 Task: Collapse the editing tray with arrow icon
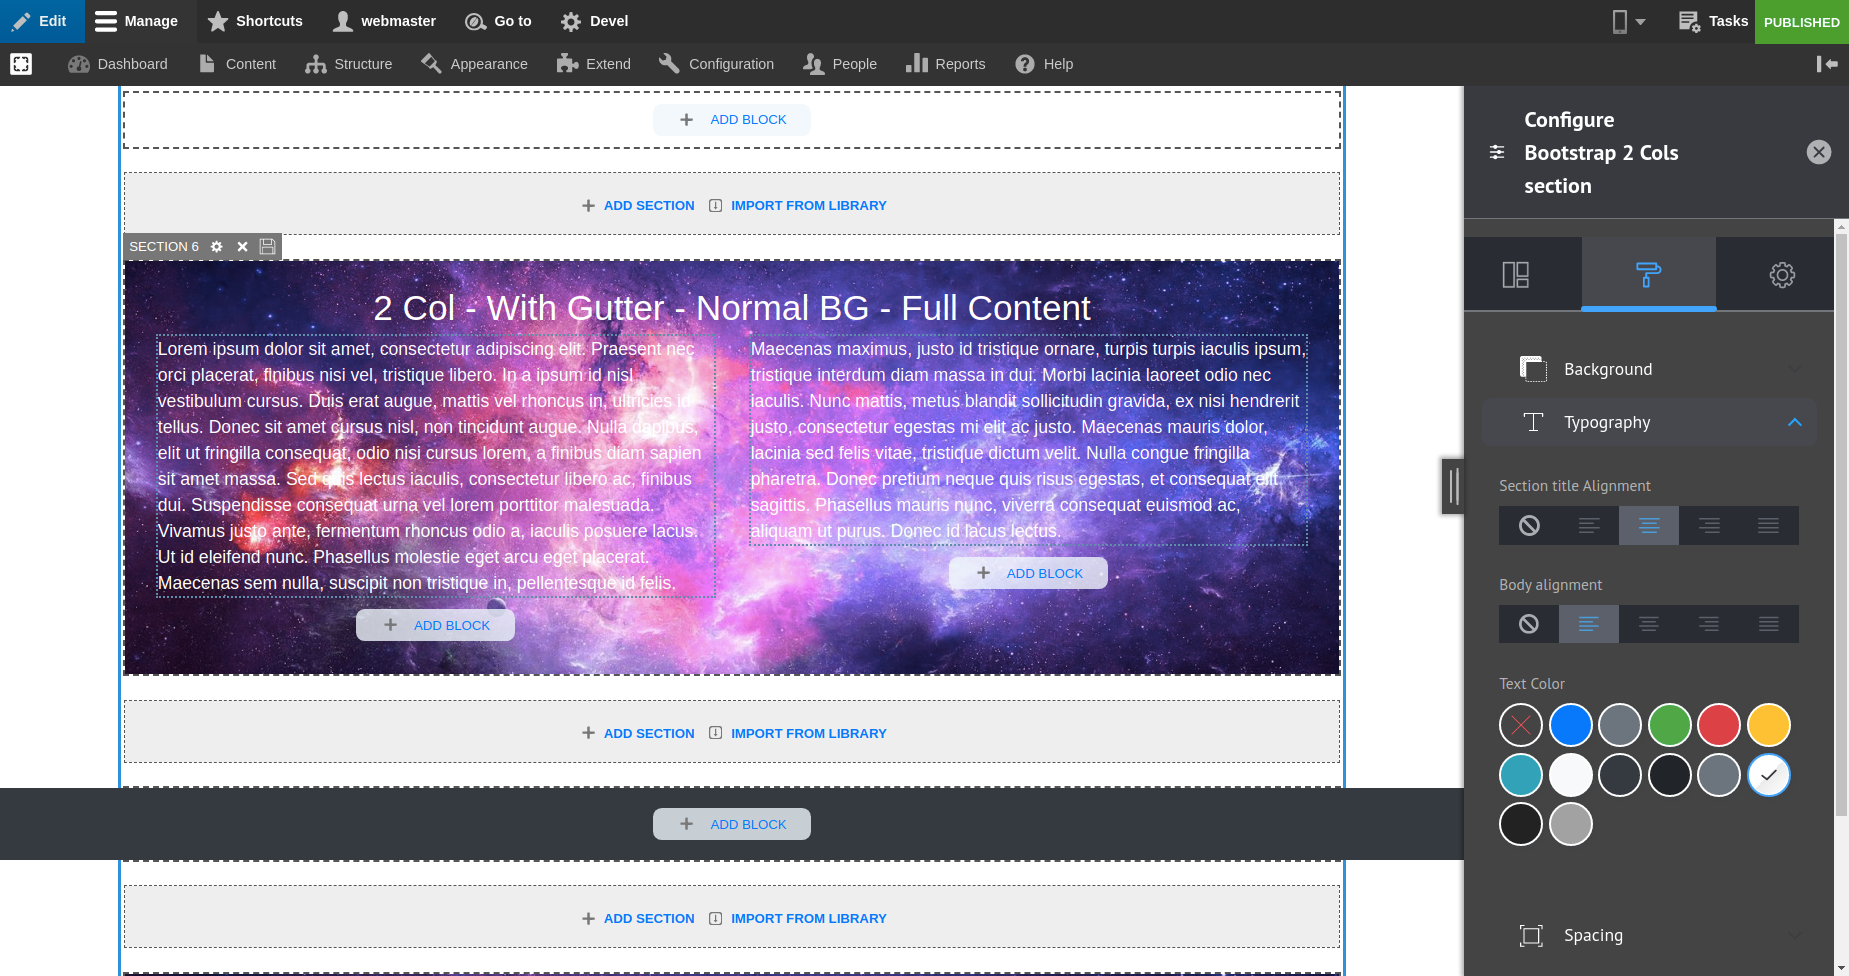point(1828,64)
